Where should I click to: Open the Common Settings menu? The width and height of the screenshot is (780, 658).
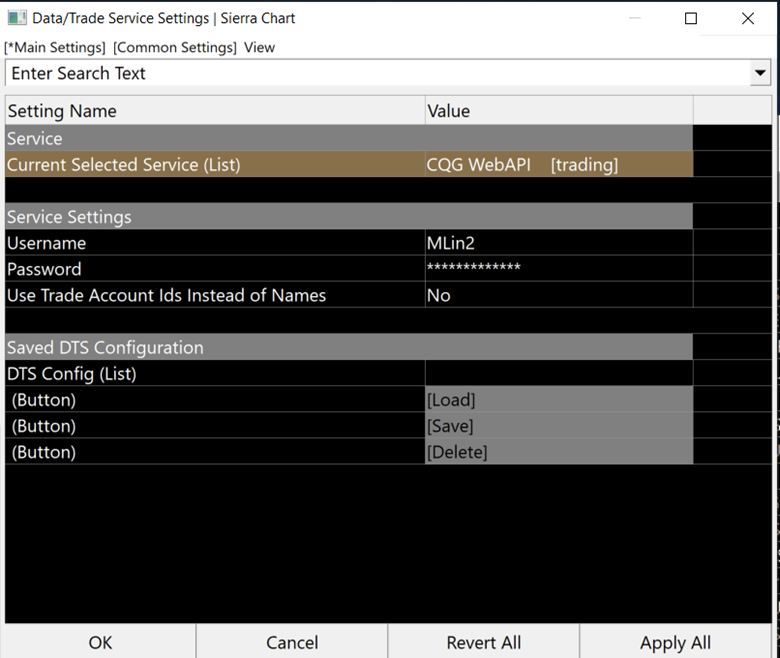coord(175,47)
